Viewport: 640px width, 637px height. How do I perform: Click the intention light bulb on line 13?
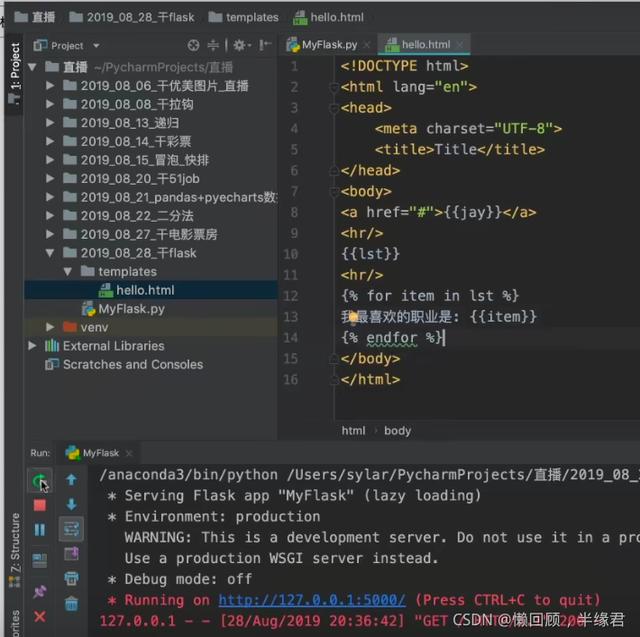[x=353, y=317]
